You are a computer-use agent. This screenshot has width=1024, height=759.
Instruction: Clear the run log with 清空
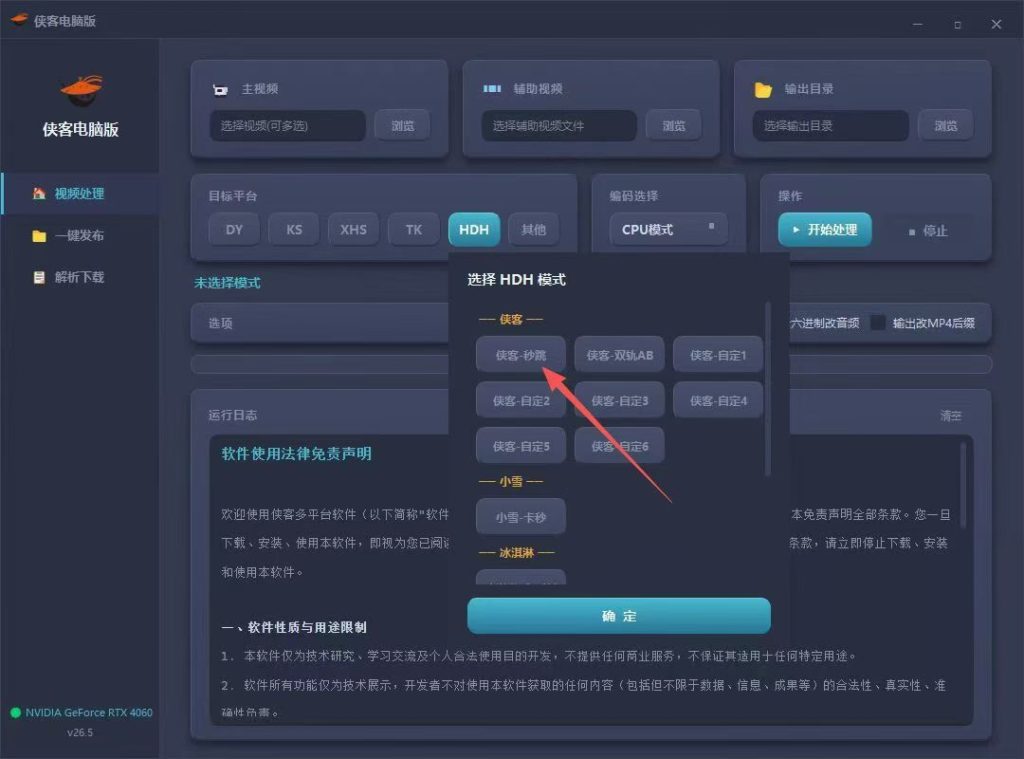951,415
